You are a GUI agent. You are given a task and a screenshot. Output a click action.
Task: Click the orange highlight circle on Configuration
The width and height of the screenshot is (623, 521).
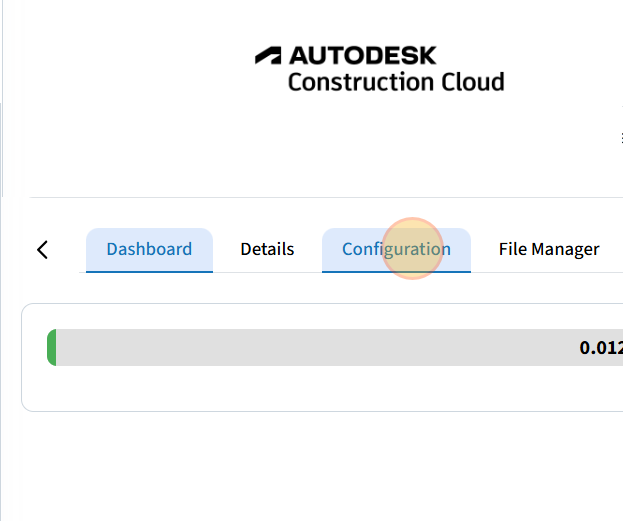(x=413, y=249)
